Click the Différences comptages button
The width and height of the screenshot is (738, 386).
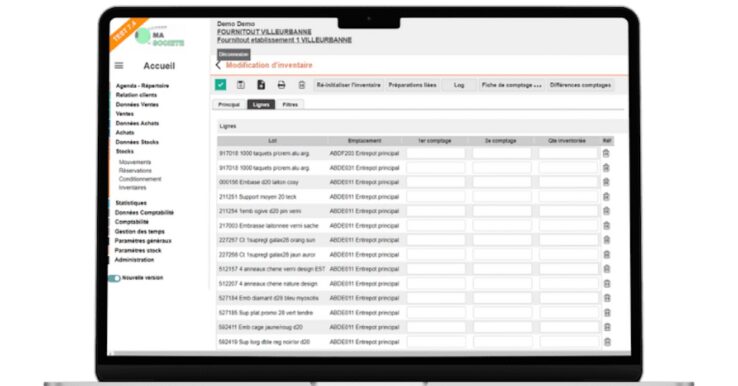point(580,85)
